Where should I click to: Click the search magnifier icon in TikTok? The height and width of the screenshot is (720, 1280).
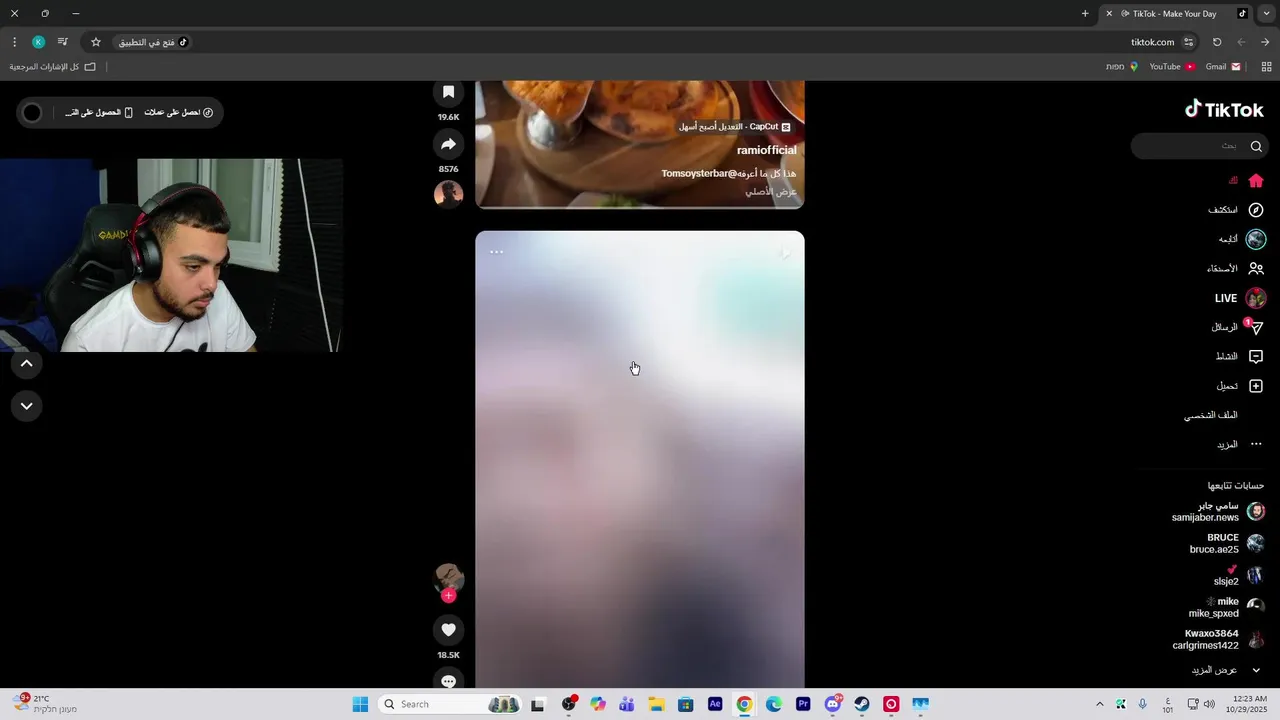tap(1256, 146)
